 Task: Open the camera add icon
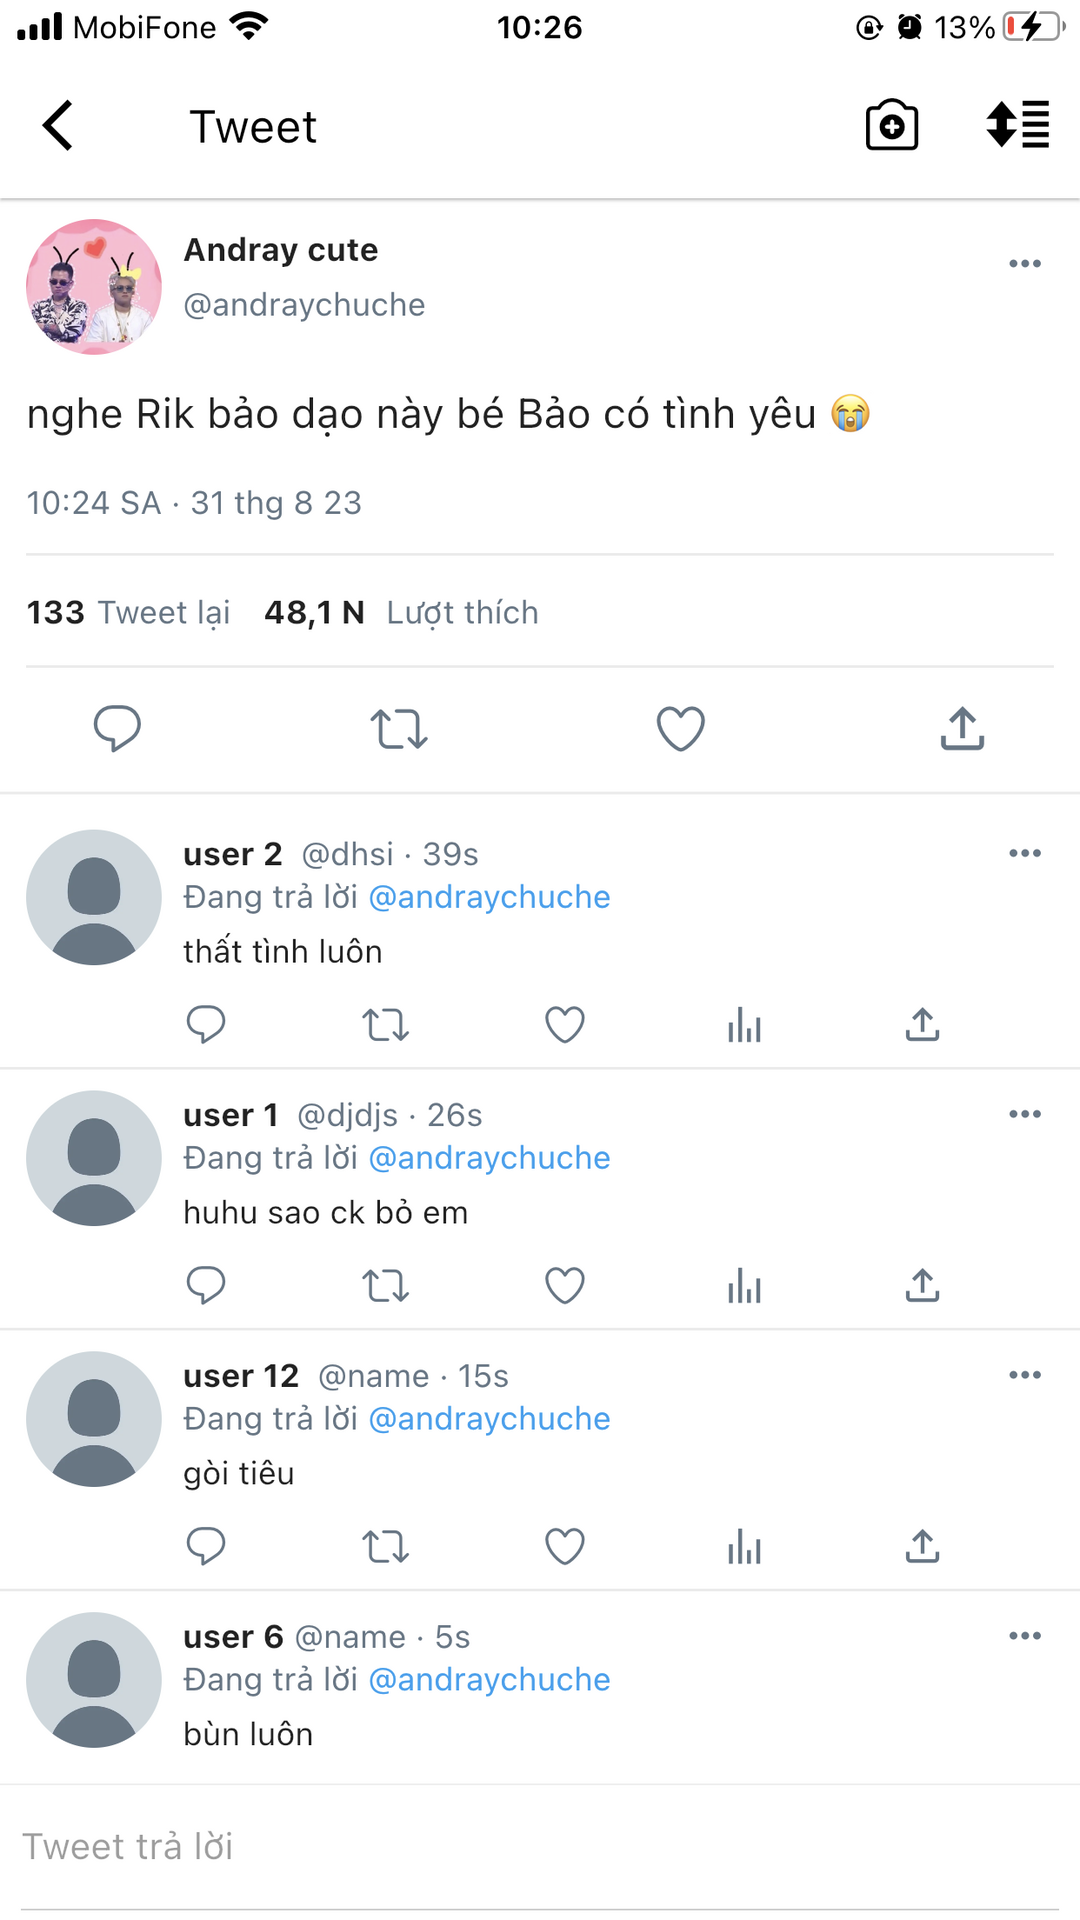891,126
